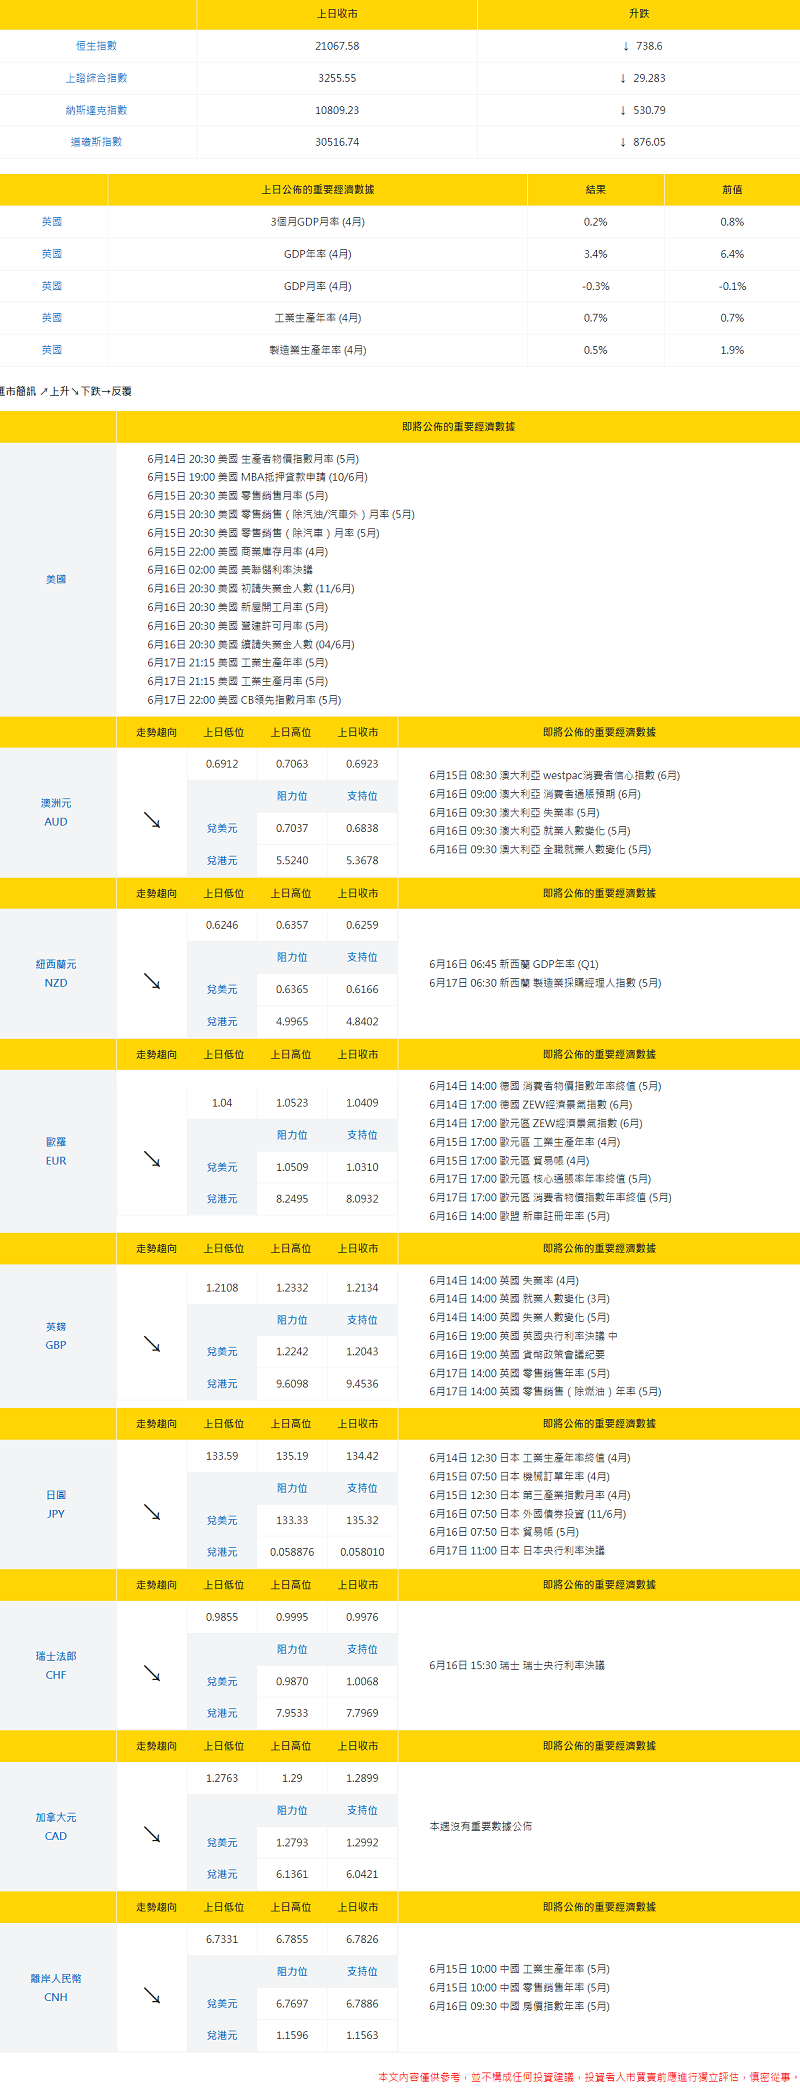Select the 瑞士法郎 CHF currency label
Screen dimensions: 800x2088
pyautogui.click(x=56, y=1665)
